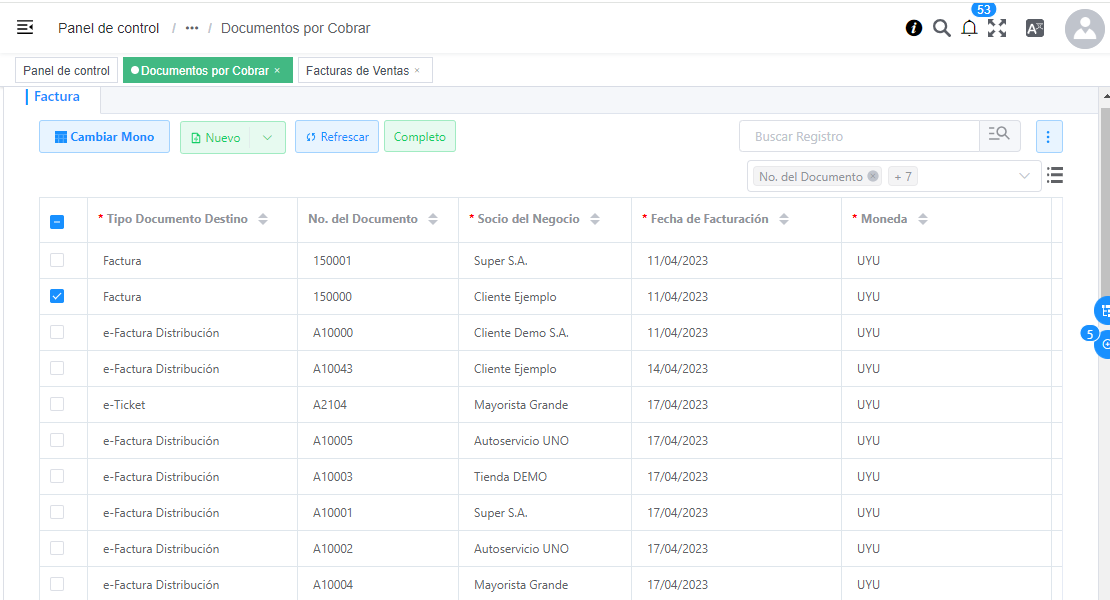Expand the Nuevo button dropdown arrow
The image size is (1110, 600).
point(267,138)
